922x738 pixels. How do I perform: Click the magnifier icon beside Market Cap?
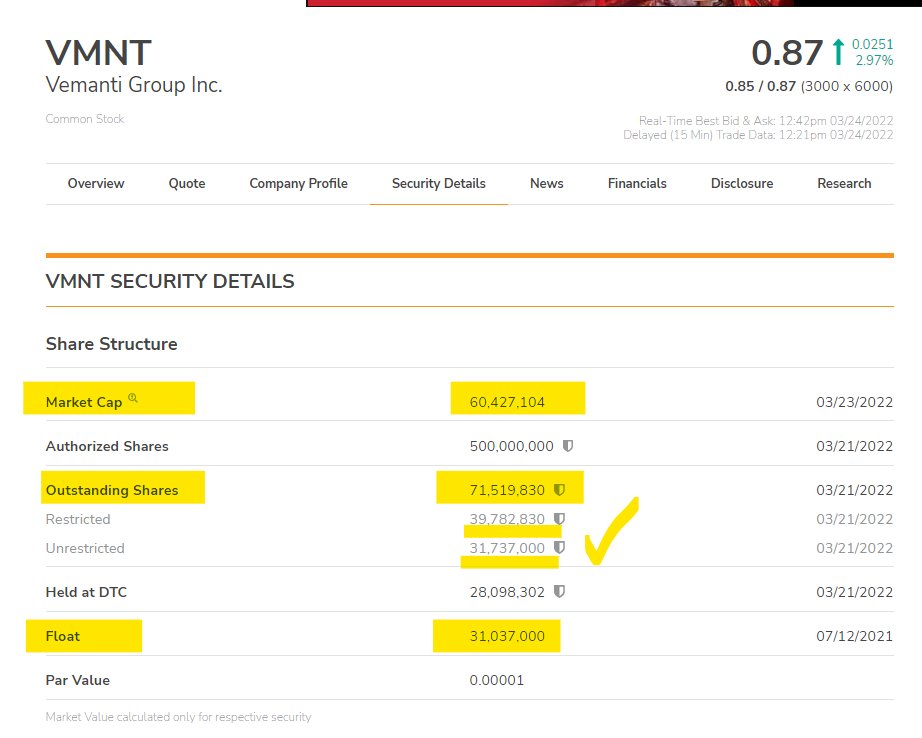click(133, 398)
